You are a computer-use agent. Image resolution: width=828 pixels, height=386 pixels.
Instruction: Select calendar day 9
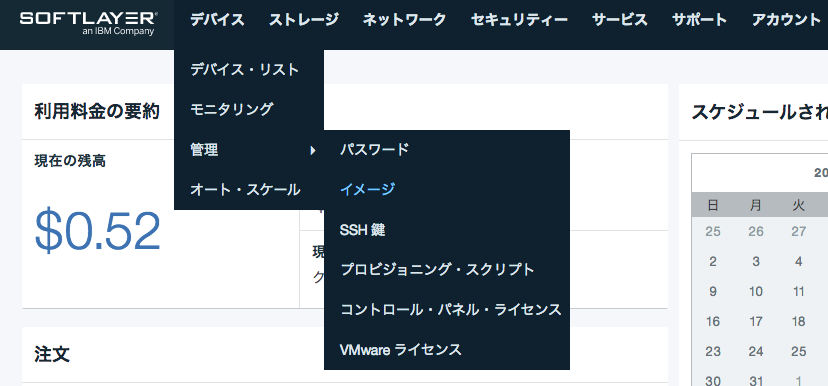point(713,291)
